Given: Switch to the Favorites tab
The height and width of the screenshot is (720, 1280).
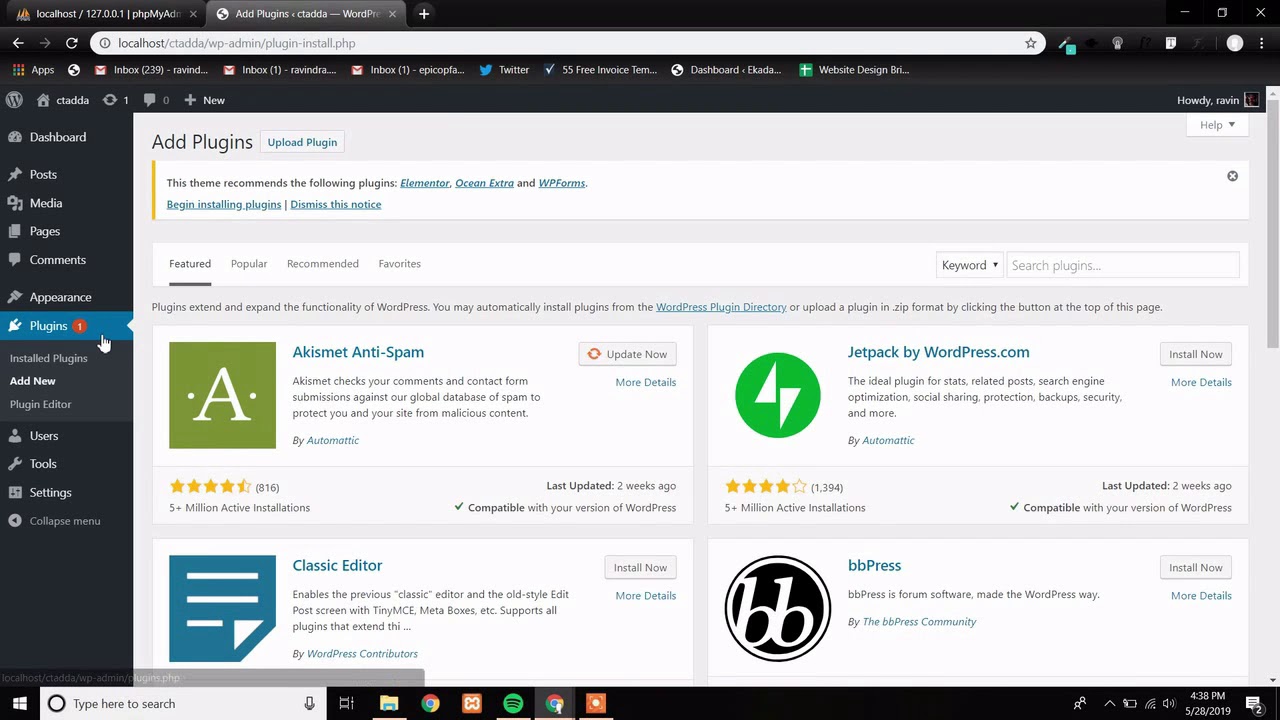Looking at the screenshot, I should point(399,264).
